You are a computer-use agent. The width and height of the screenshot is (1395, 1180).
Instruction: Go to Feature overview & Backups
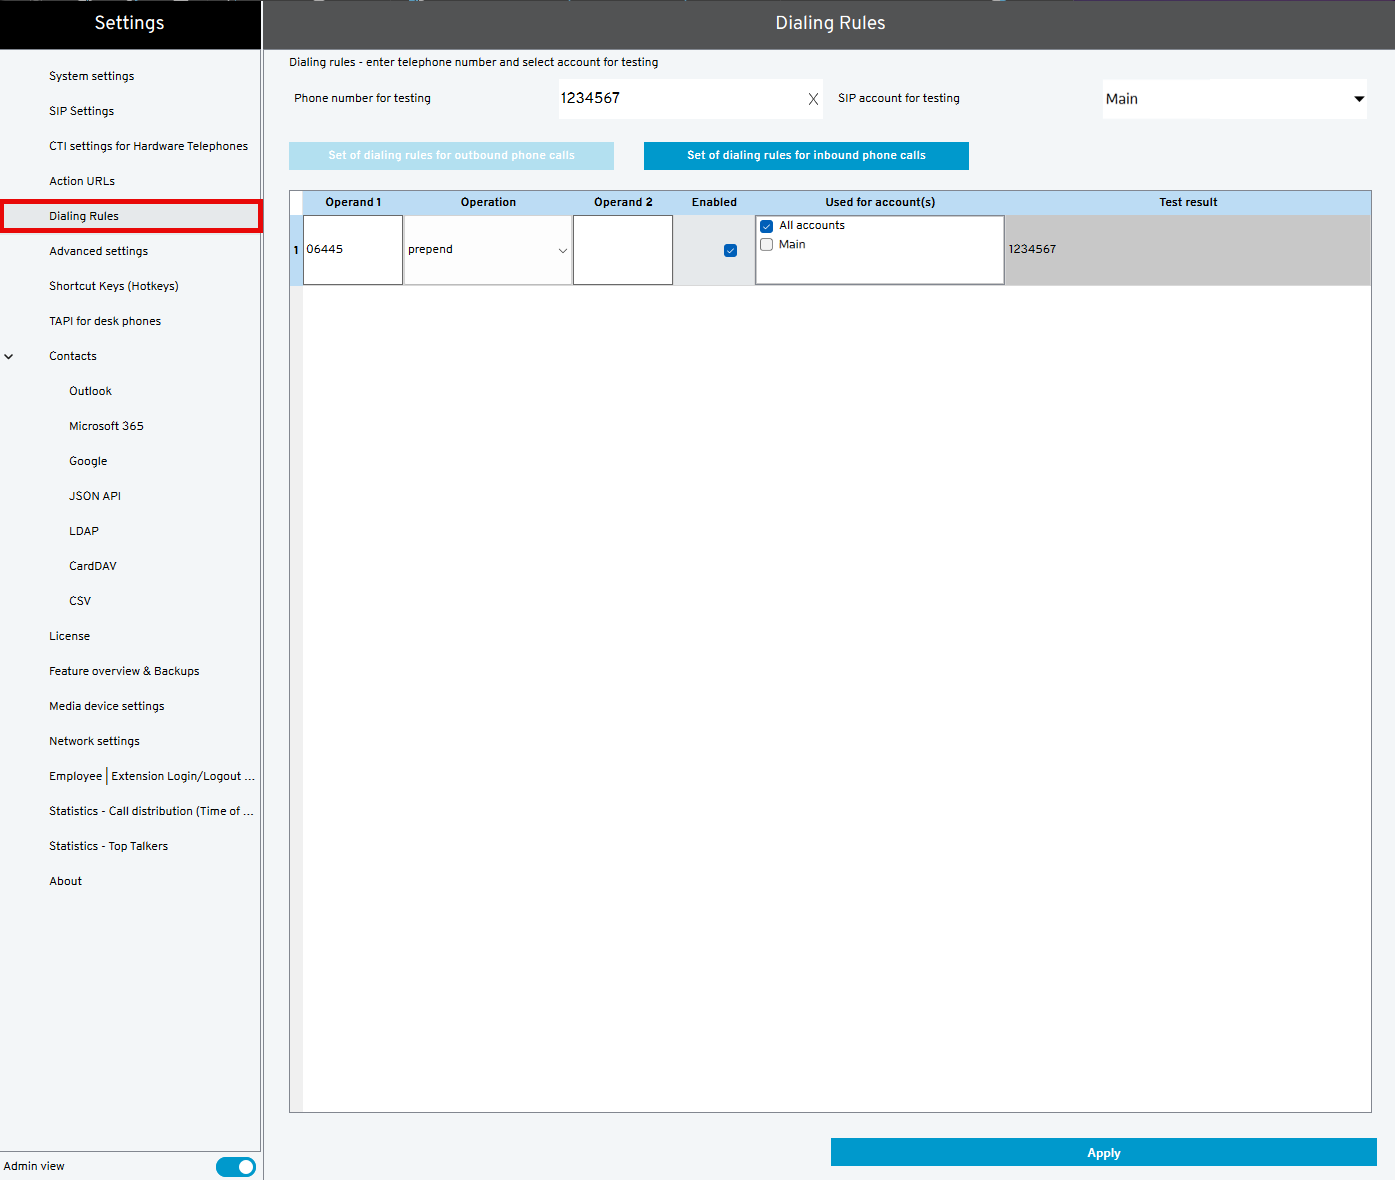[124, 671]
